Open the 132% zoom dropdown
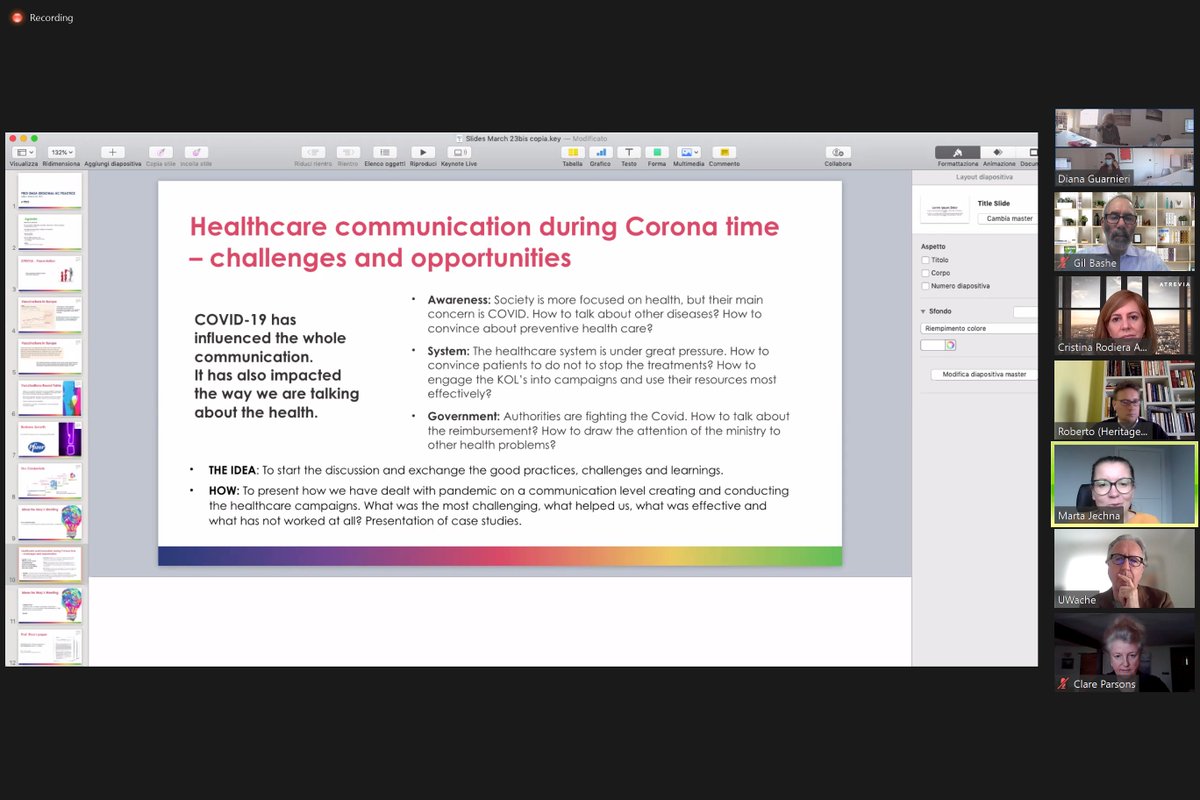Screen dimensions: 1200x800 pos(62,152)
